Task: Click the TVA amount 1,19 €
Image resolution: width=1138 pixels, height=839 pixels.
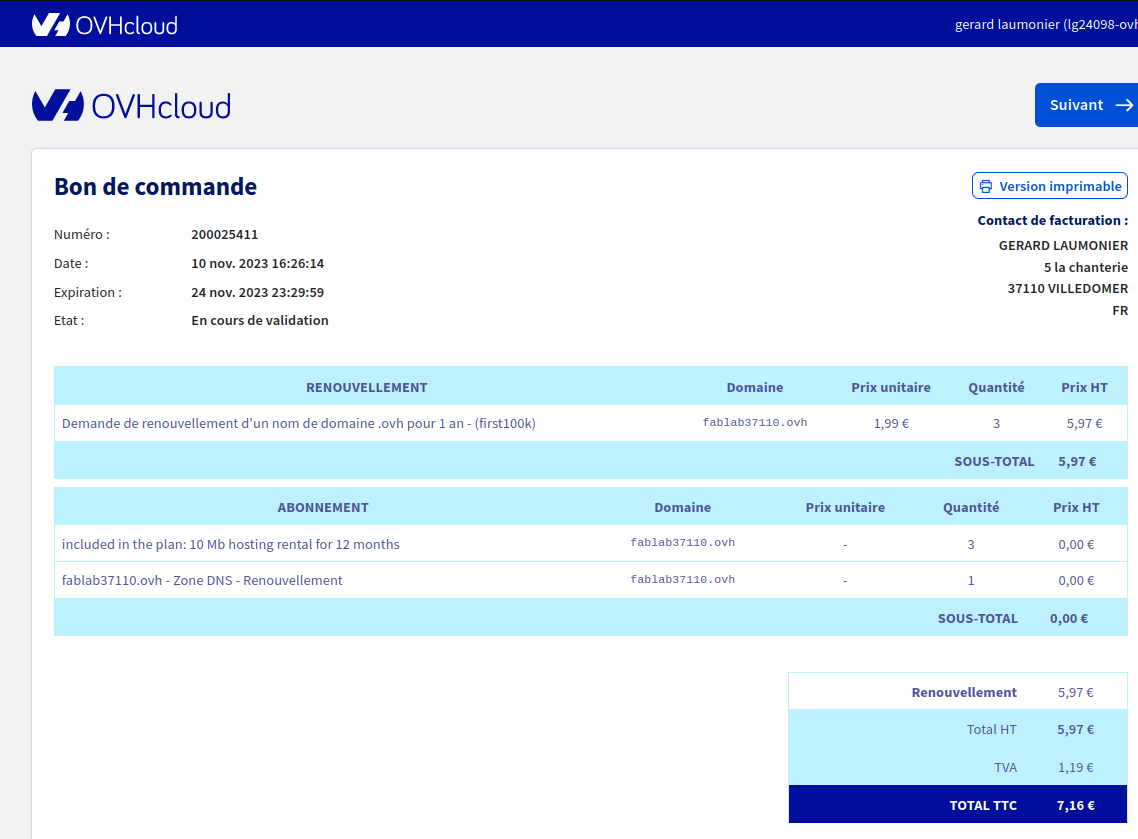Action: (x=1075, y=768)
